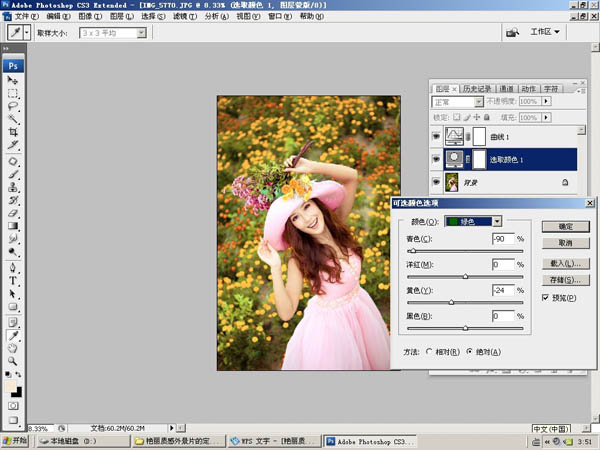600x450 pixels.
Task: Select the Rectangular Marquee tool
Action: (13, 93)
